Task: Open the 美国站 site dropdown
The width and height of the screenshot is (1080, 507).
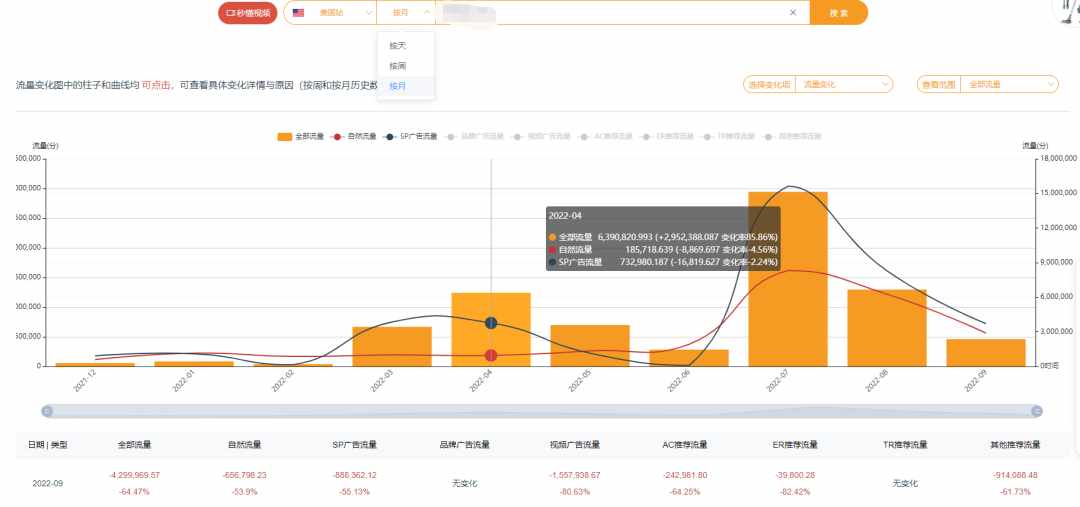Action: pos(330,12)
